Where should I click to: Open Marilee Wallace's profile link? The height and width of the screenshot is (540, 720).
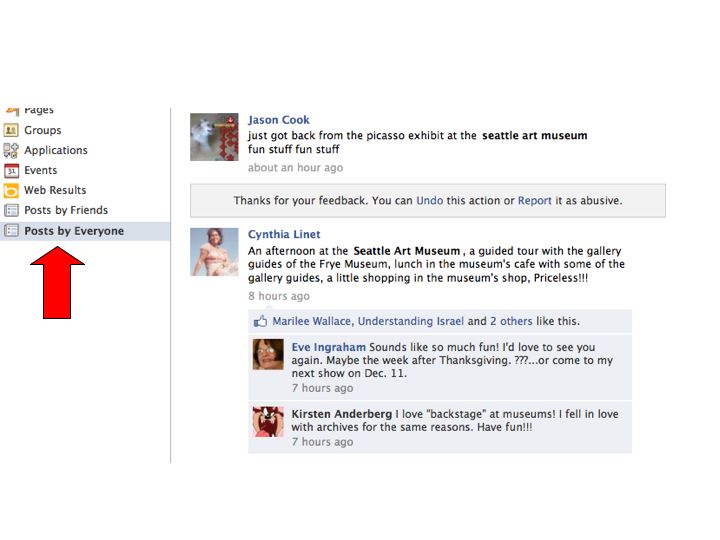(311, 322)
